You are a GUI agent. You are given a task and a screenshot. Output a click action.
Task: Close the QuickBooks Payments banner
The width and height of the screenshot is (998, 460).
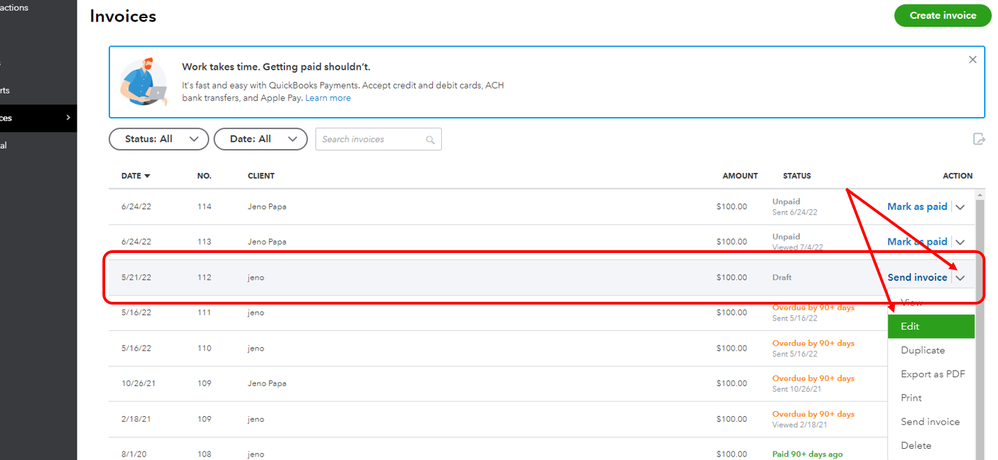click(972, 60)
